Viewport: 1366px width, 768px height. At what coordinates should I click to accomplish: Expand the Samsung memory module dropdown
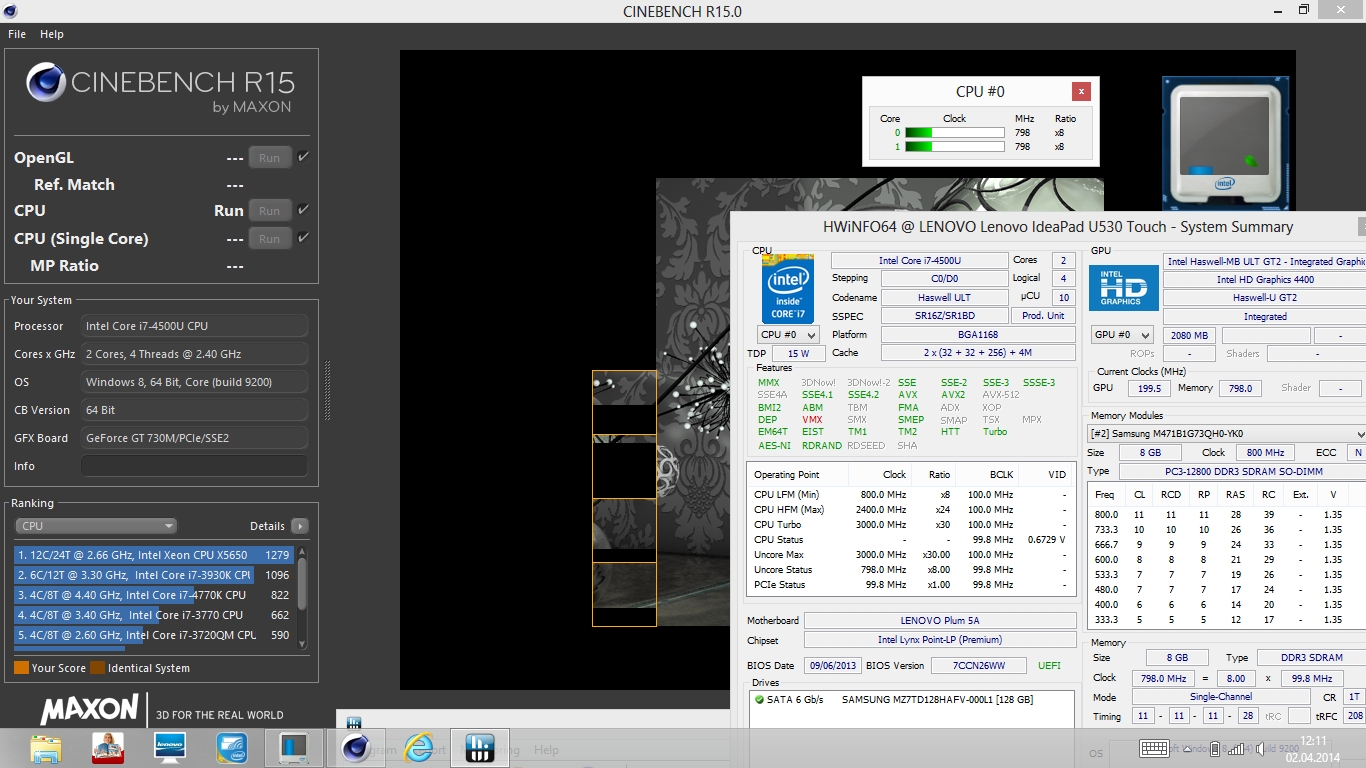point(1226,433)
